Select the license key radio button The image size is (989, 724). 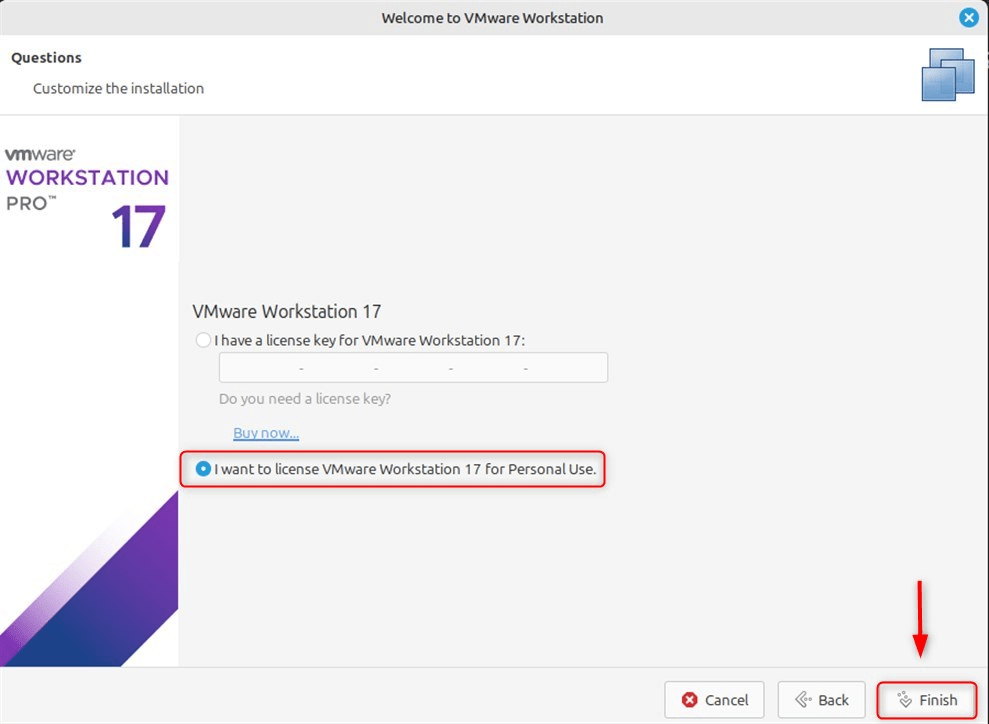203,341
